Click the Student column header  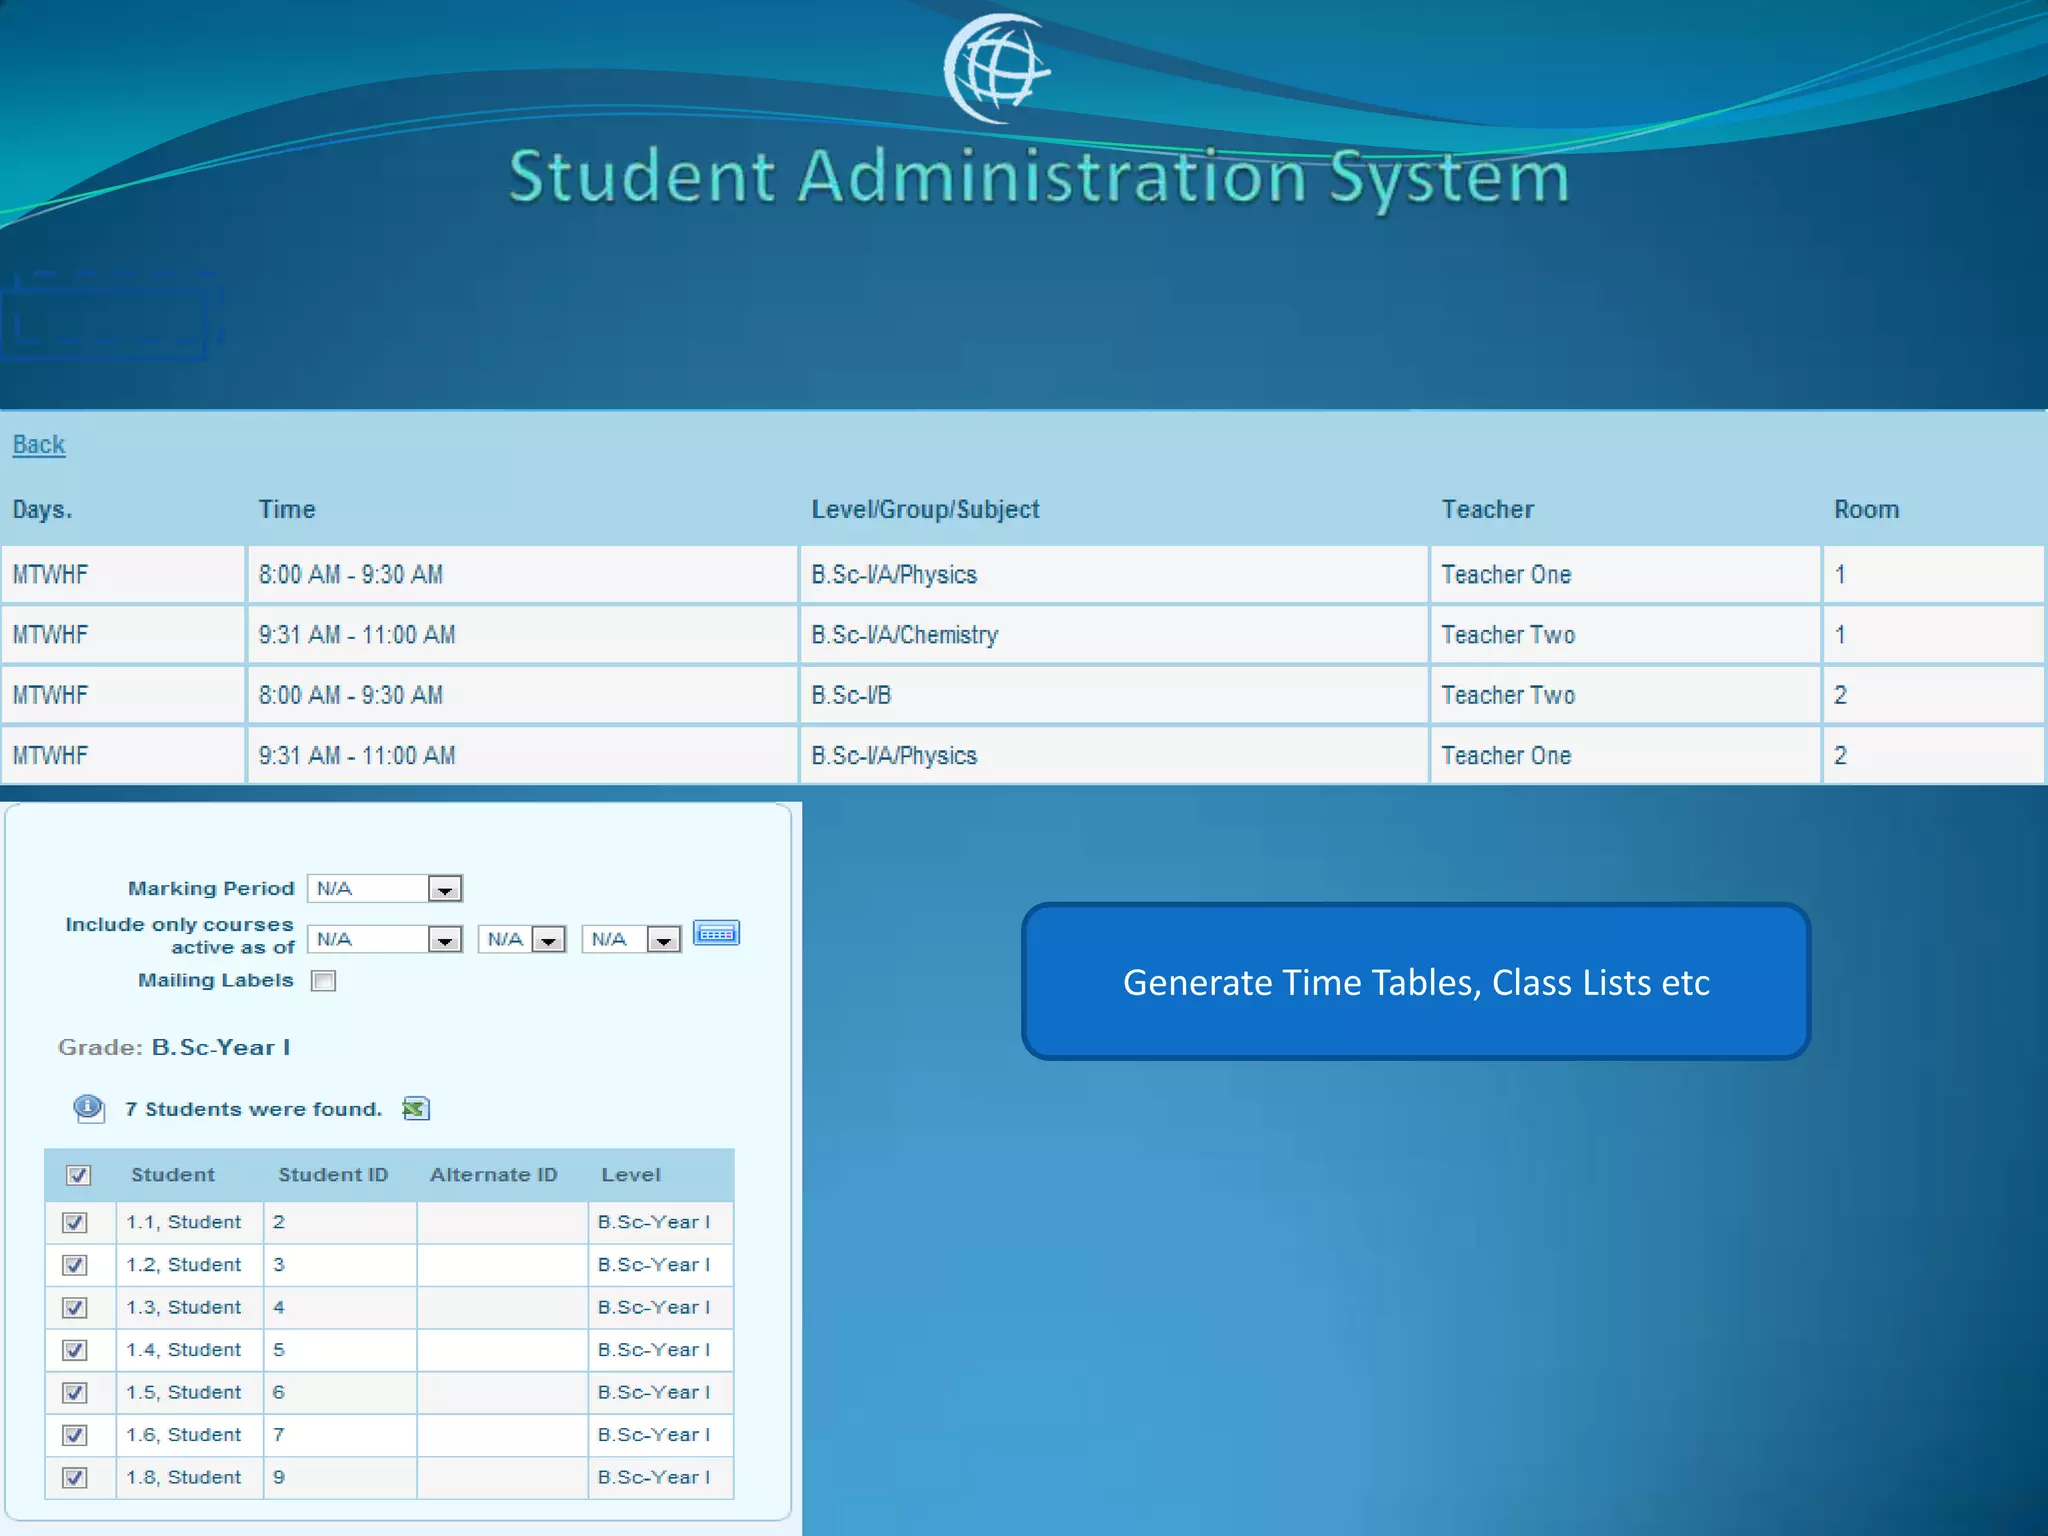pyautogui.click(x=173, y=1175)
